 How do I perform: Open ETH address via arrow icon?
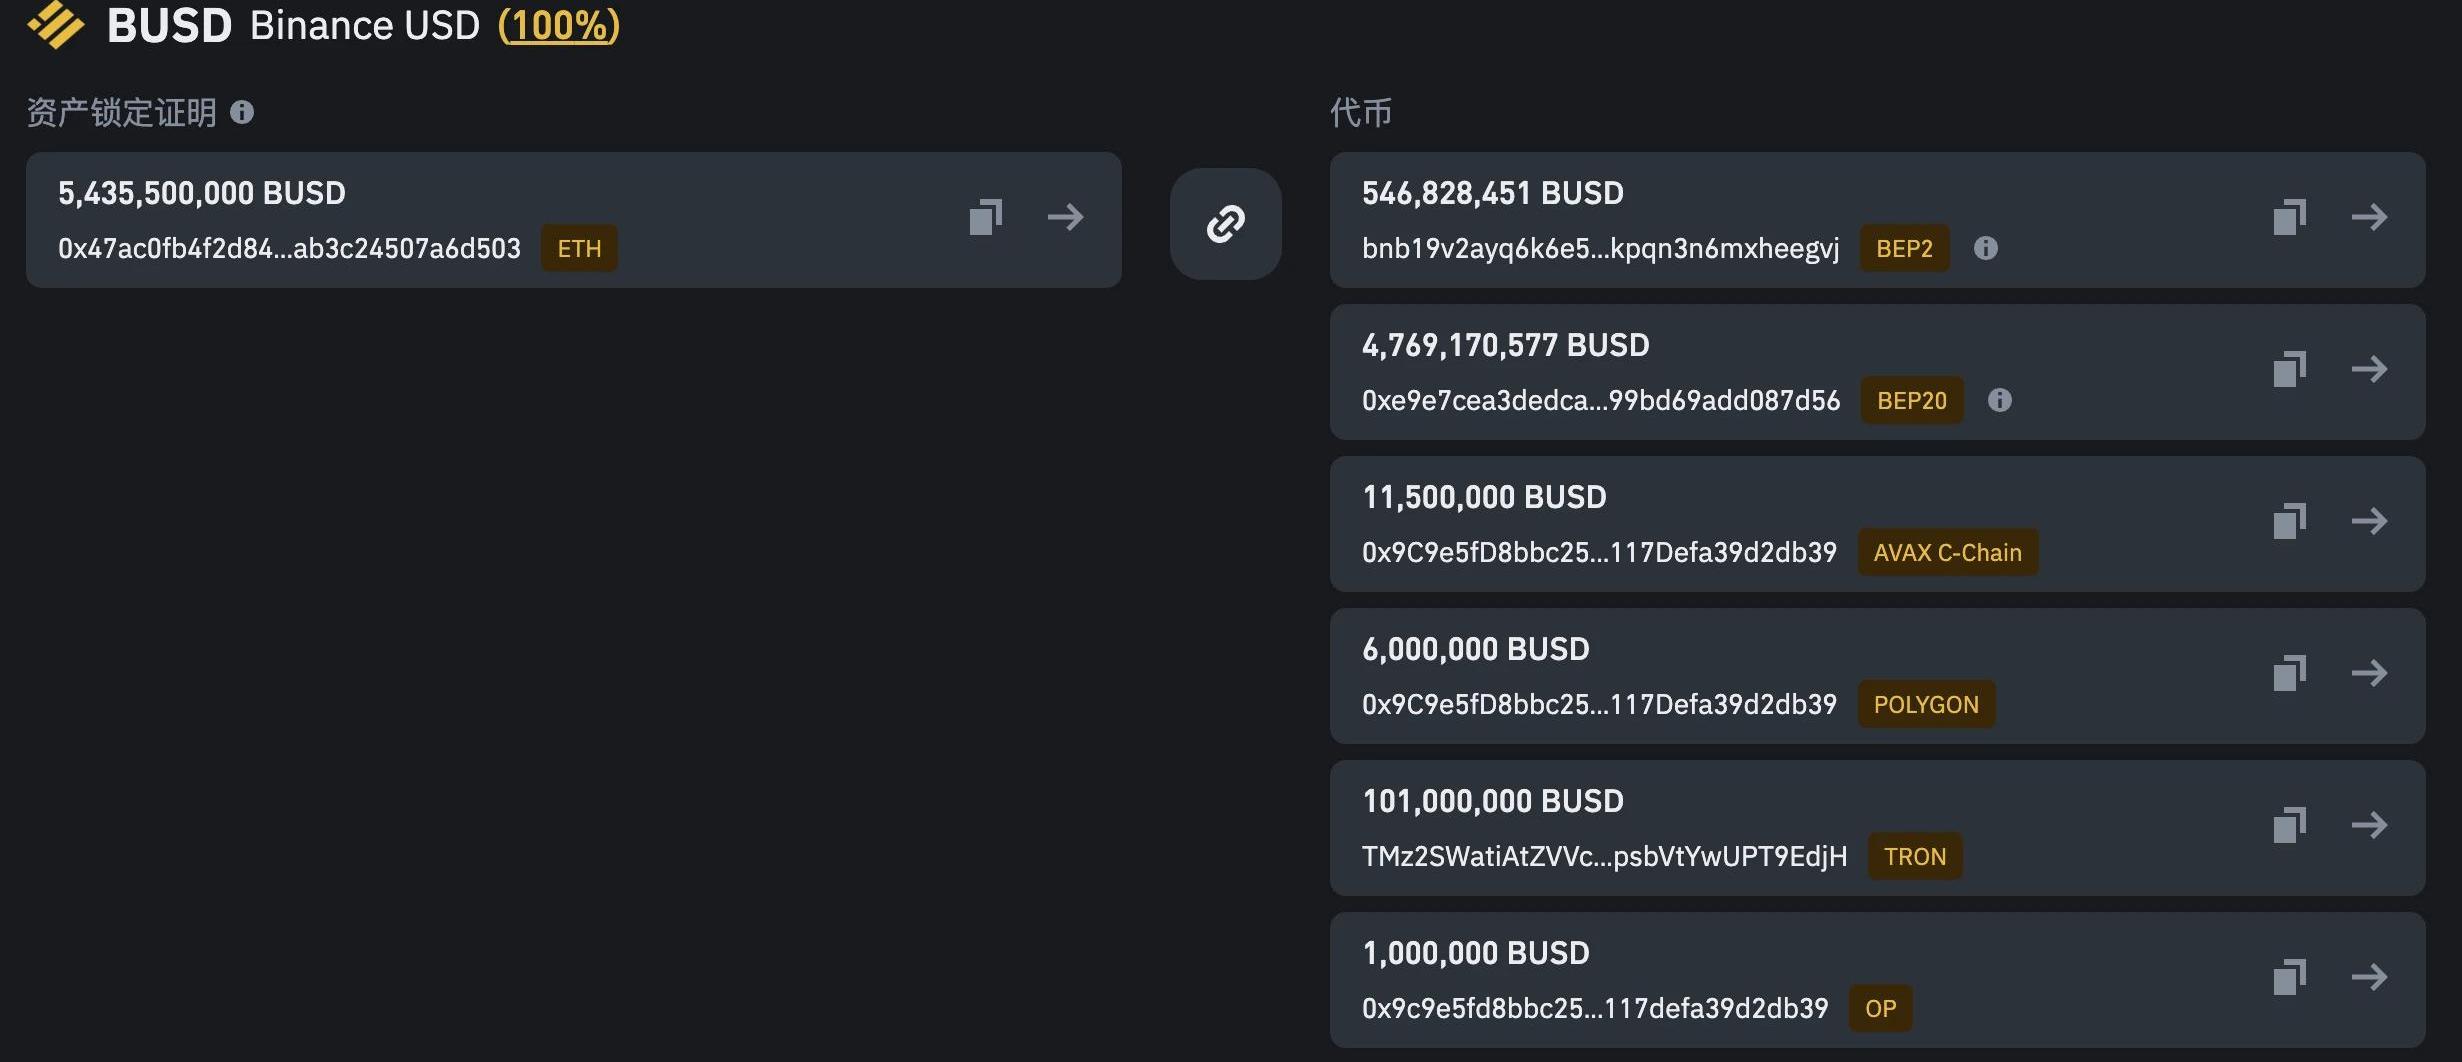pyautogui.click(x=1065, y=217)
